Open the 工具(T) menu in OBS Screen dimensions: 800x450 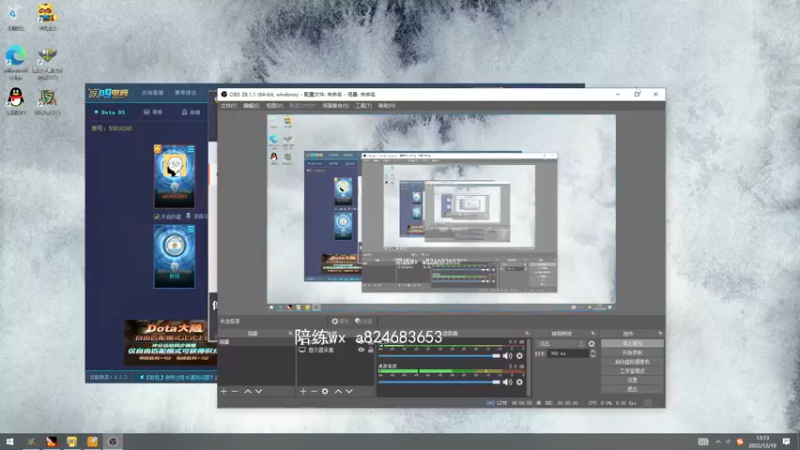click(x=363, y=106)
